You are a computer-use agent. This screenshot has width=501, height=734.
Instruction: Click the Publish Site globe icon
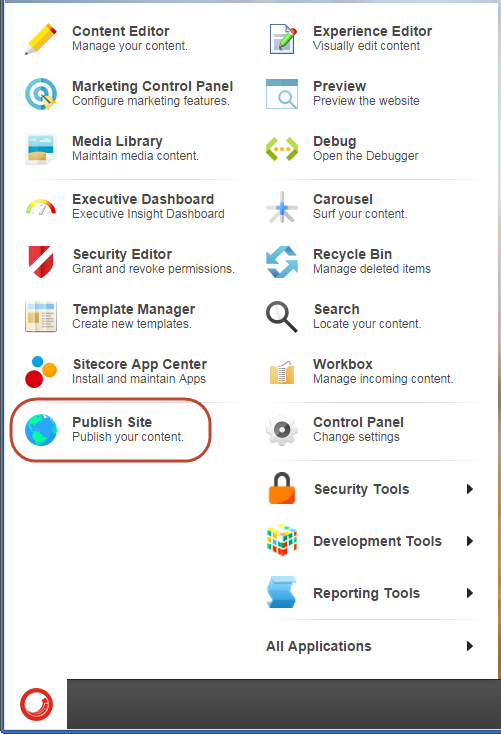pos(41,430)
